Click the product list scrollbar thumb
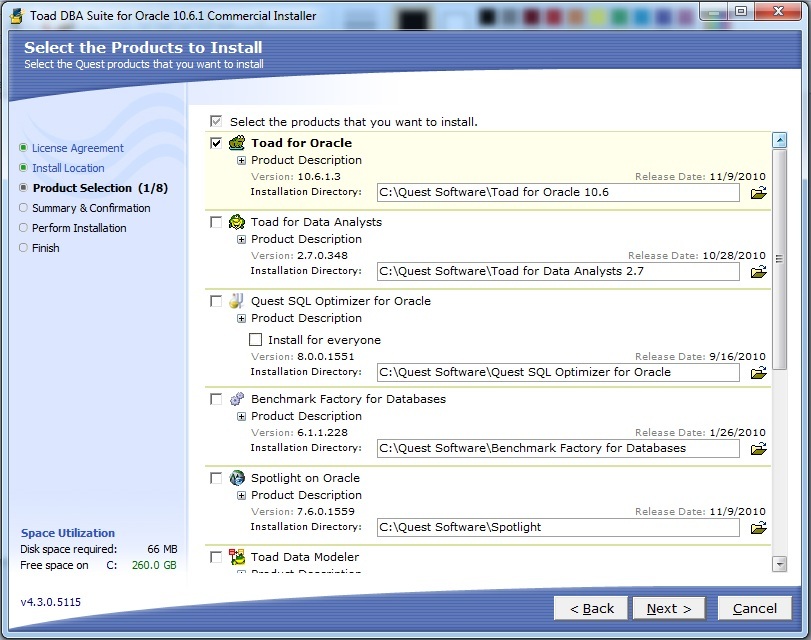This screenshot has height=640, width=811. 779,259
